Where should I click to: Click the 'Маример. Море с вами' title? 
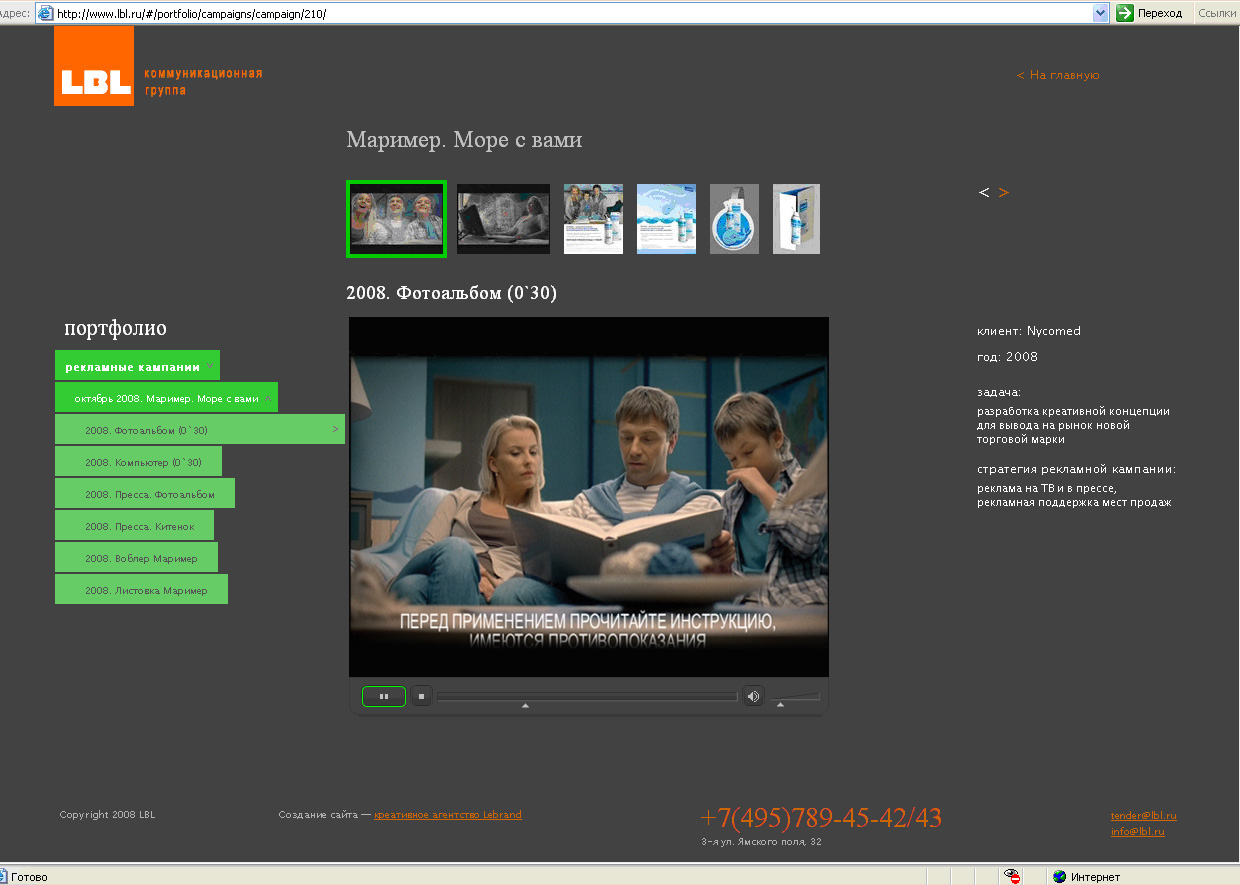click(x=464, y=140)
